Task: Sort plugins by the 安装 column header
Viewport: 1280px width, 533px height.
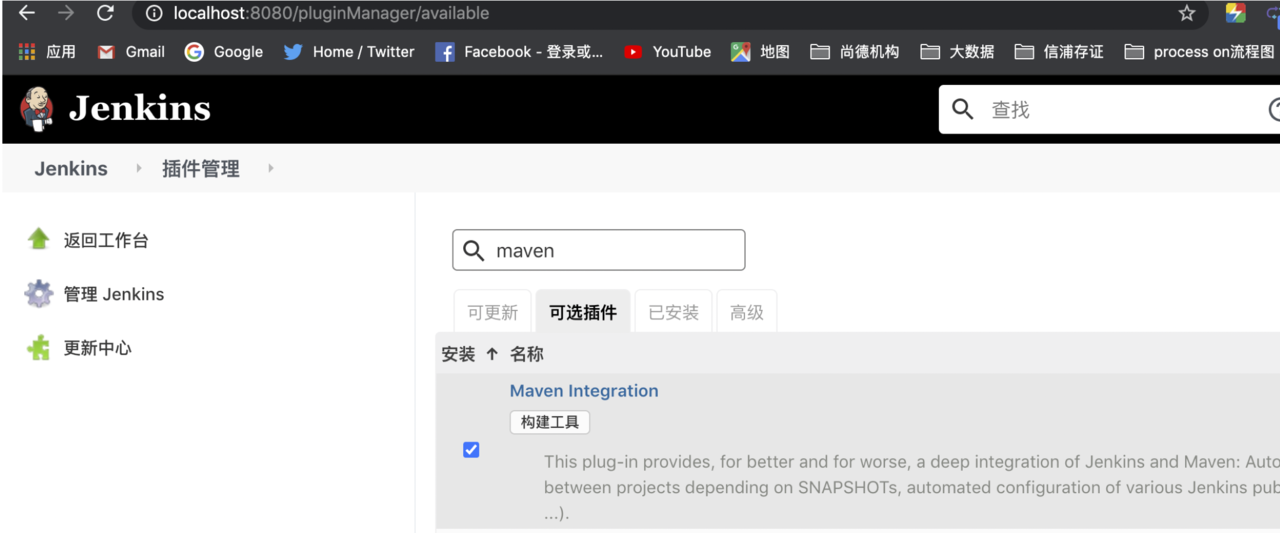Action: 459,354
